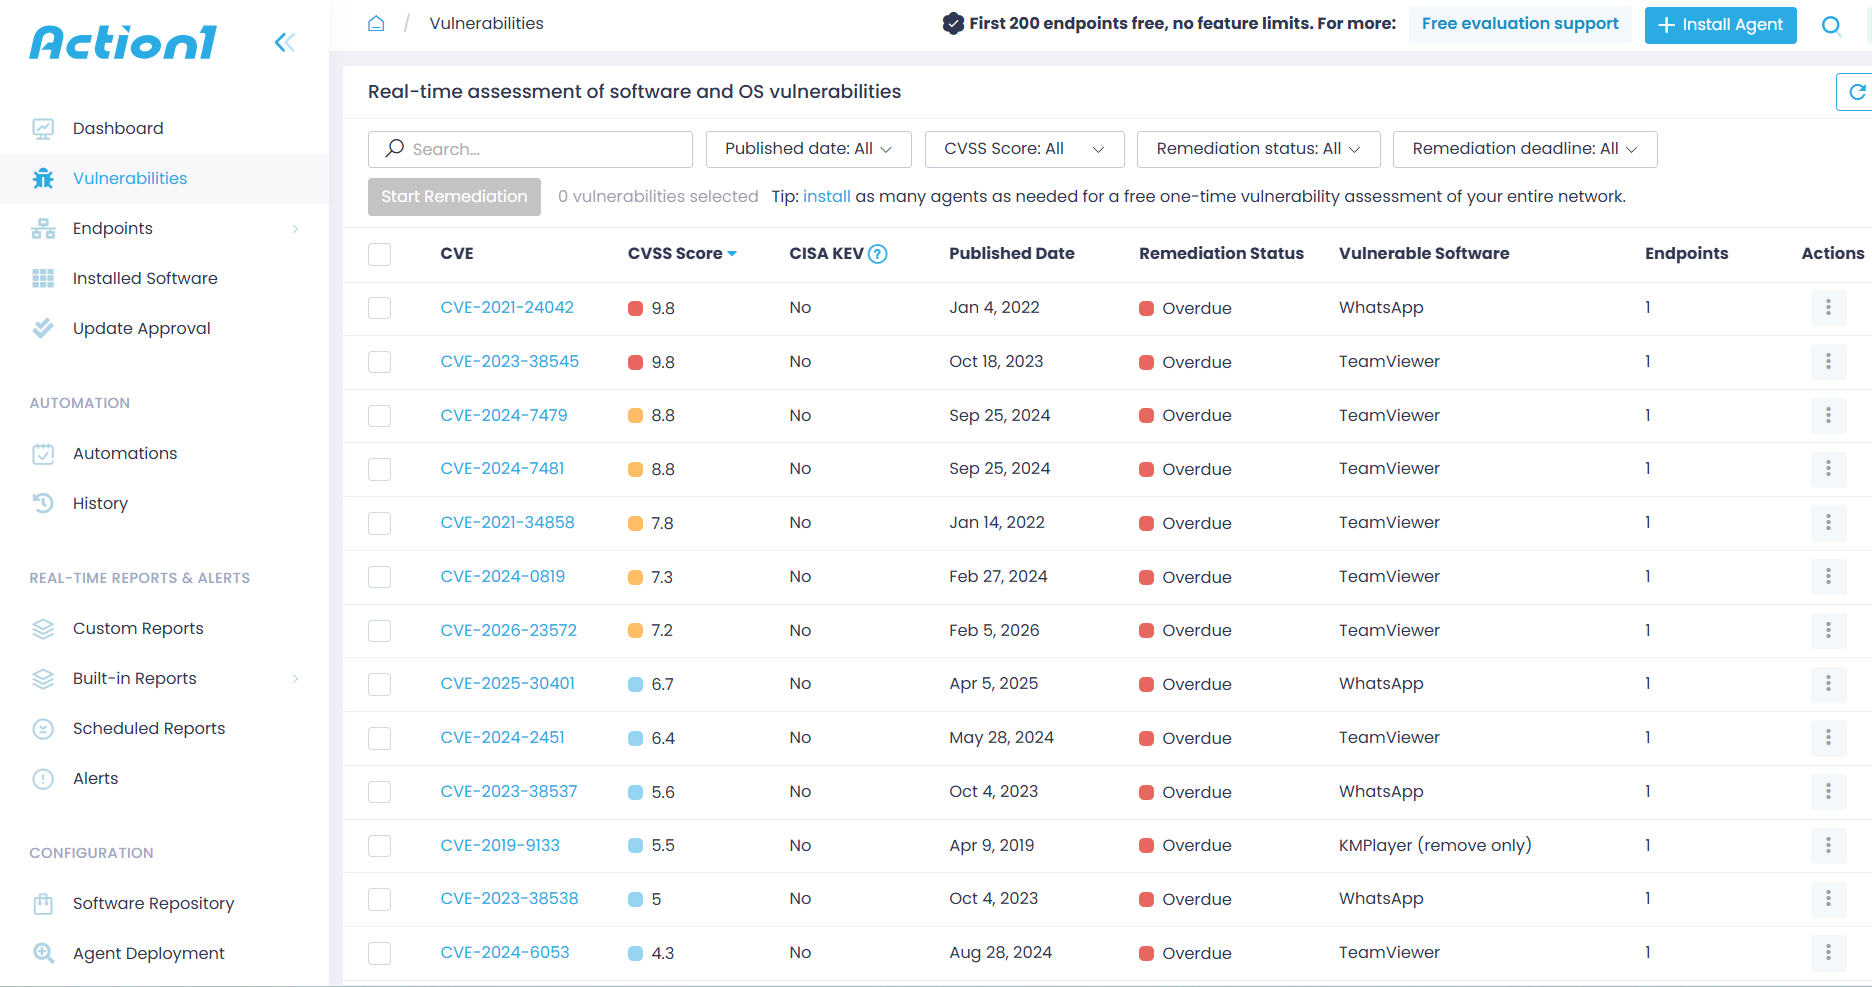Screen dimensions: 1872x987
Task: Click into the vulnerabilities Search field
Action: [530, 149]
